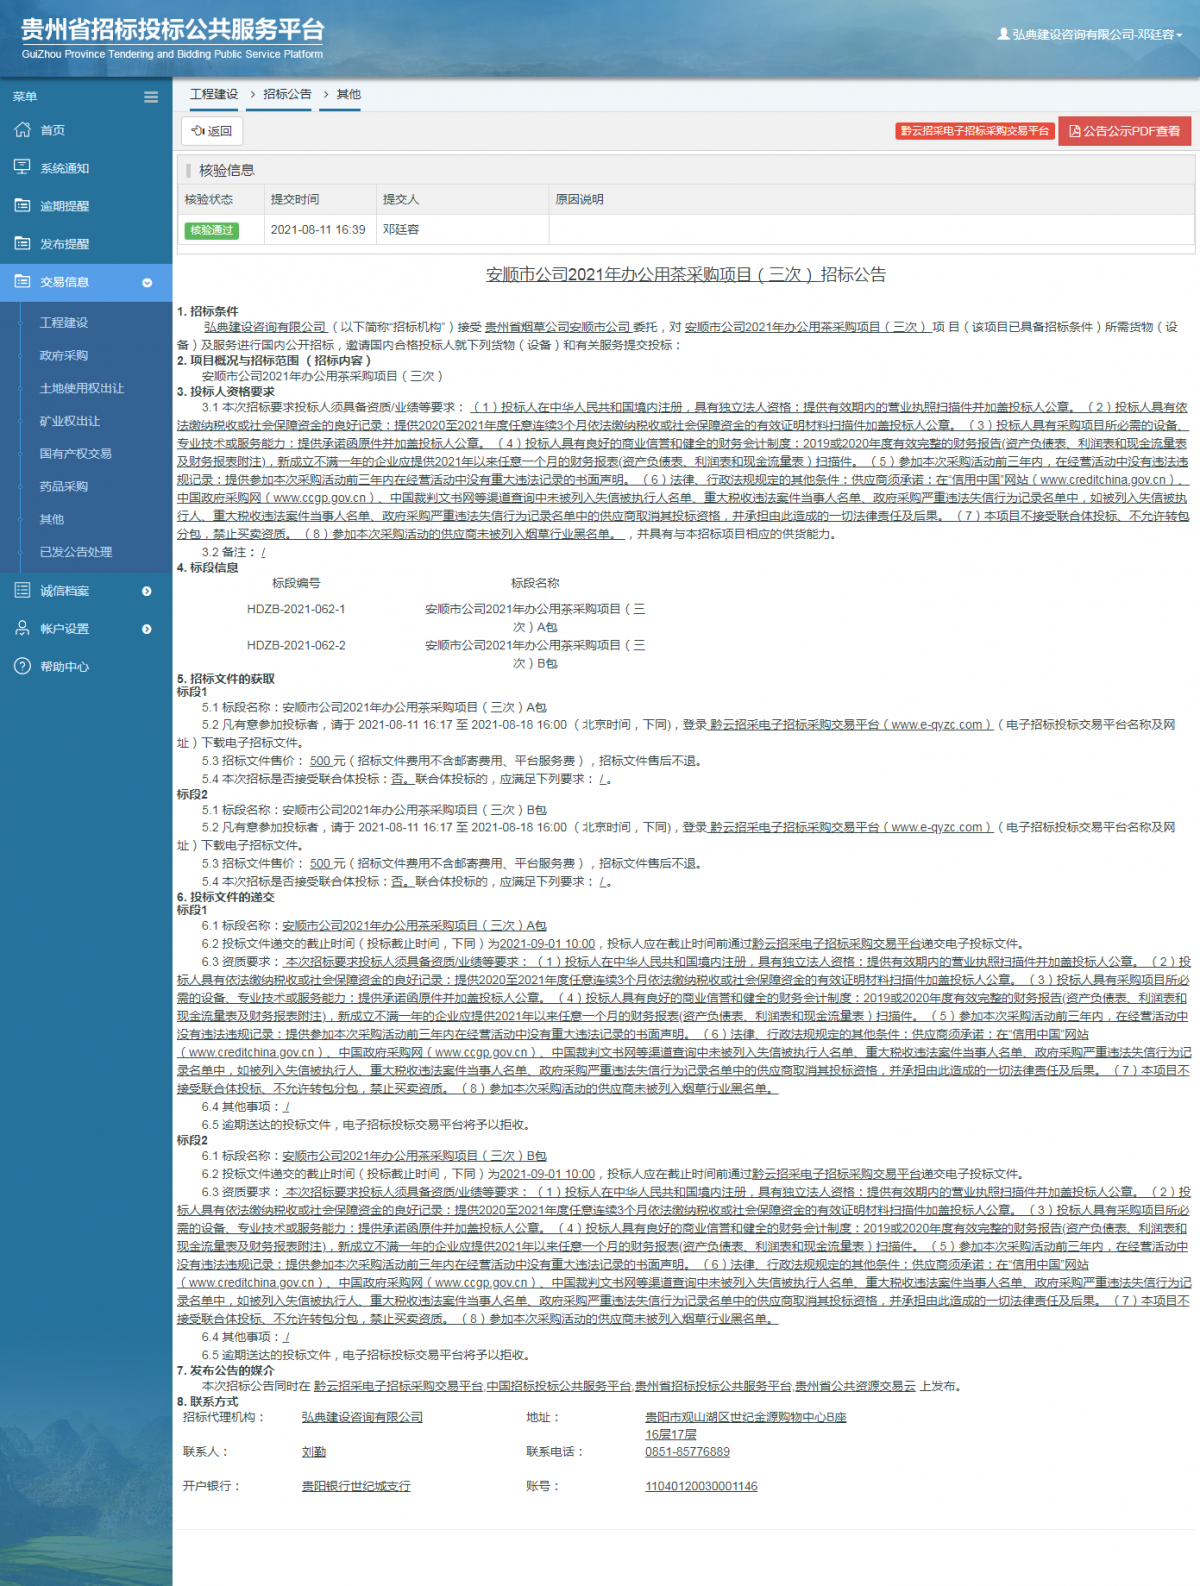Click the bank name 贵阳银行世纪城支行
Image resolution: width=1200 pixels, height=1586 pixels.
(x=356, y=1486)
